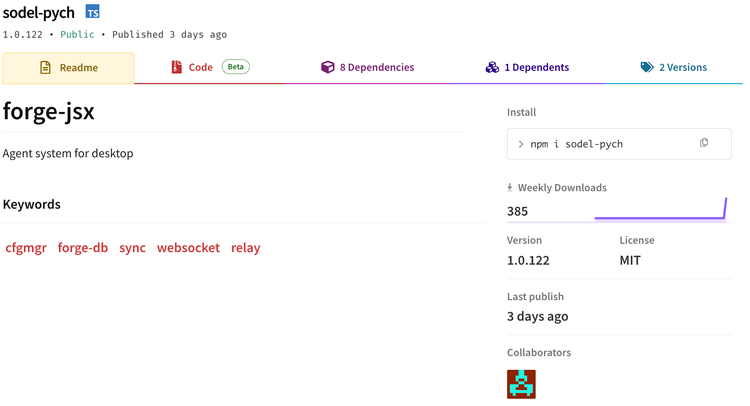Click the TypeScript TS badge icon
The height and width of the screenshot is (406, 750).
coord(92,11)
